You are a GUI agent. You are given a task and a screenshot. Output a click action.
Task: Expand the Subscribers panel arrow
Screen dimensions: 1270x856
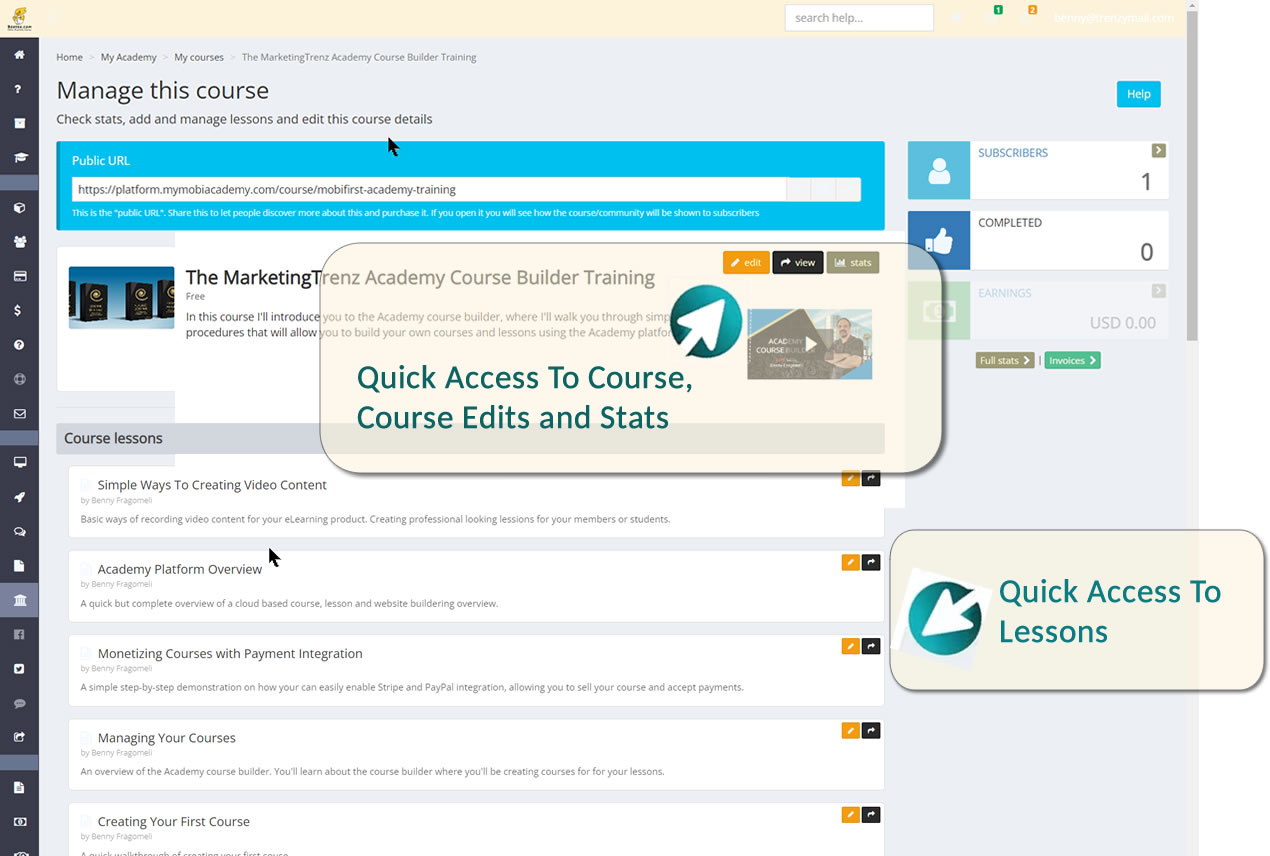pos(1158,151)
